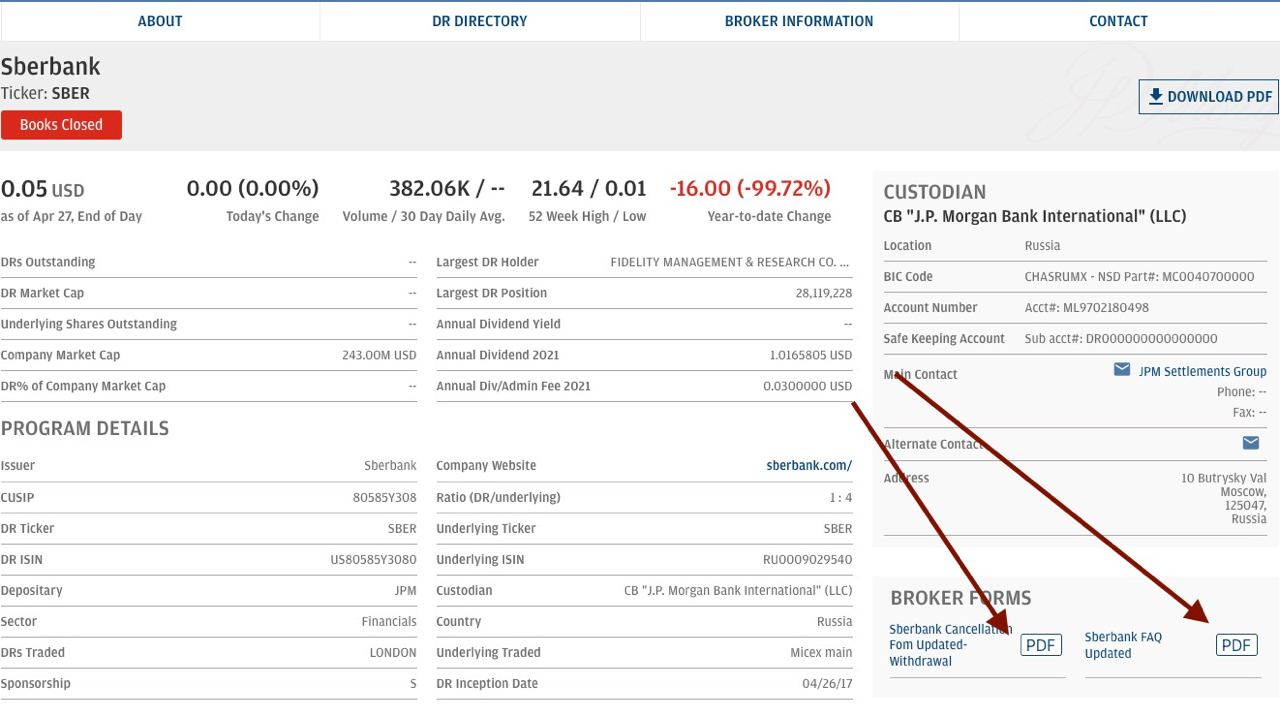Select the CUSIP value 80585Y308

[x=384, y=498]
